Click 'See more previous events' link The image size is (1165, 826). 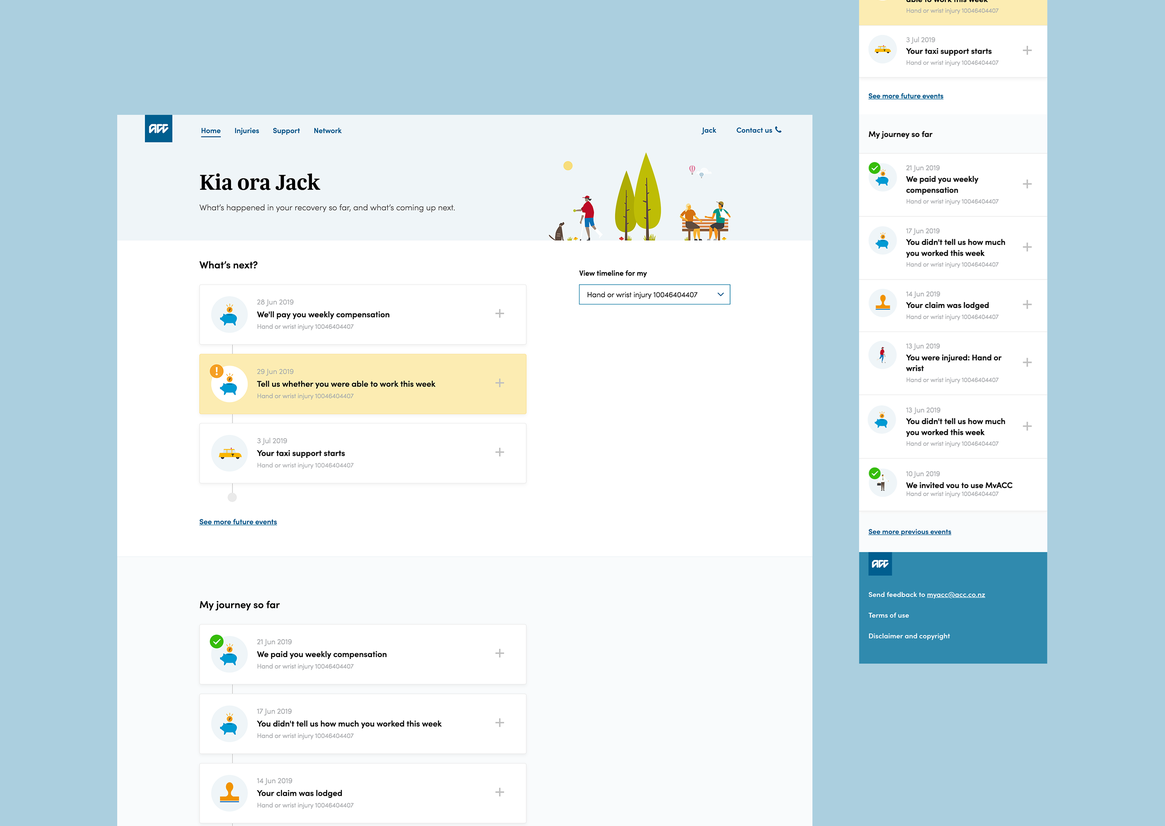pyautogui.click(x=909, y=532)
